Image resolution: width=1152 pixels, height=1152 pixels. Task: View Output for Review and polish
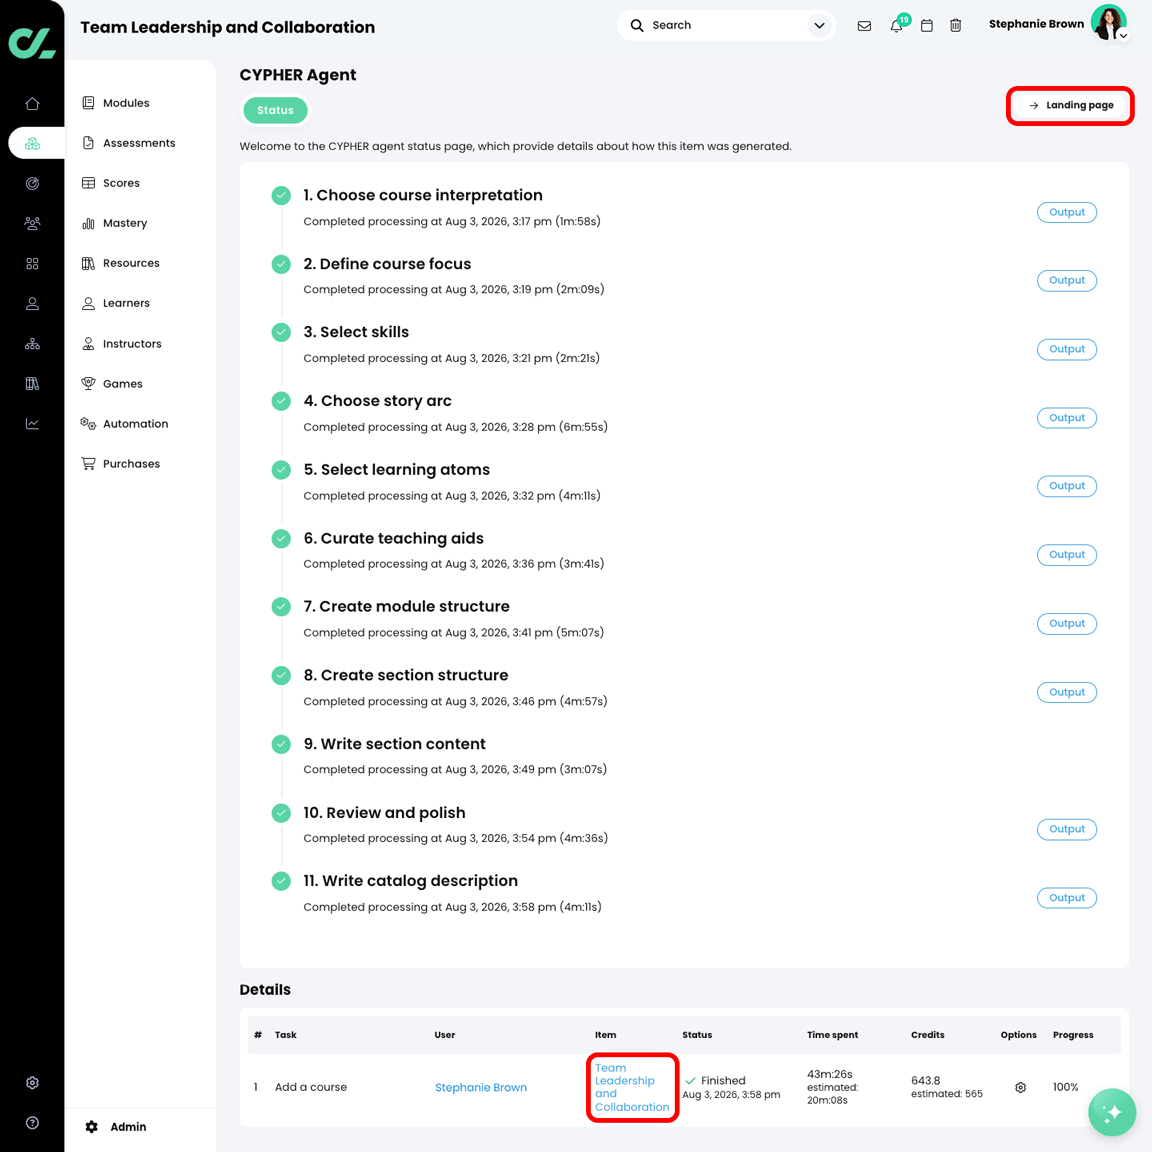coord(1067,829)
